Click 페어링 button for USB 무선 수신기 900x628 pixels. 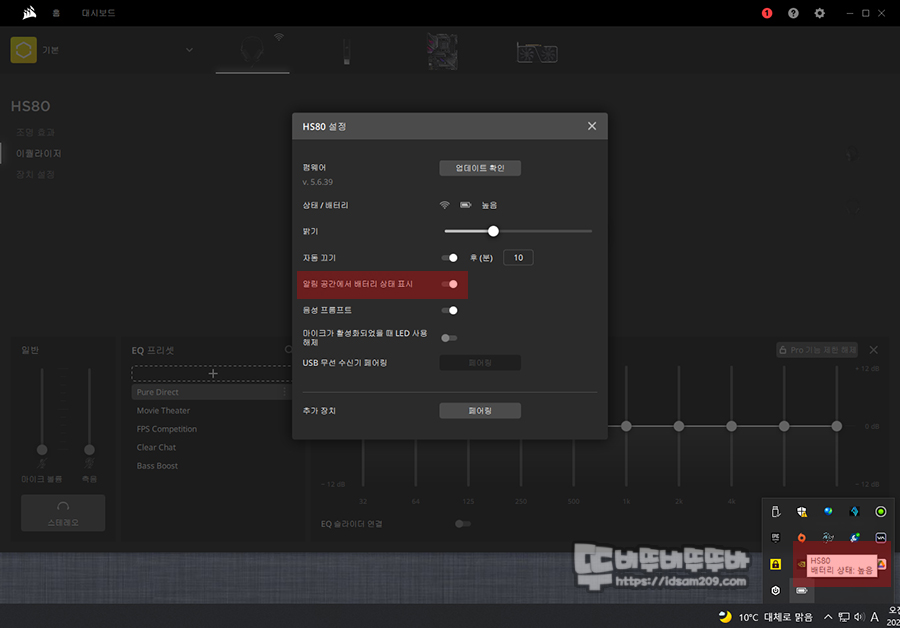[480, 363]
